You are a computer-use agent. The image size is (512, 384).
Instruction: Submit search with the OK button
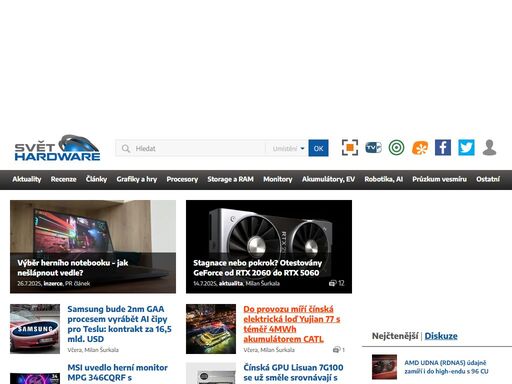pyautogui.click(x=318, y=148)
